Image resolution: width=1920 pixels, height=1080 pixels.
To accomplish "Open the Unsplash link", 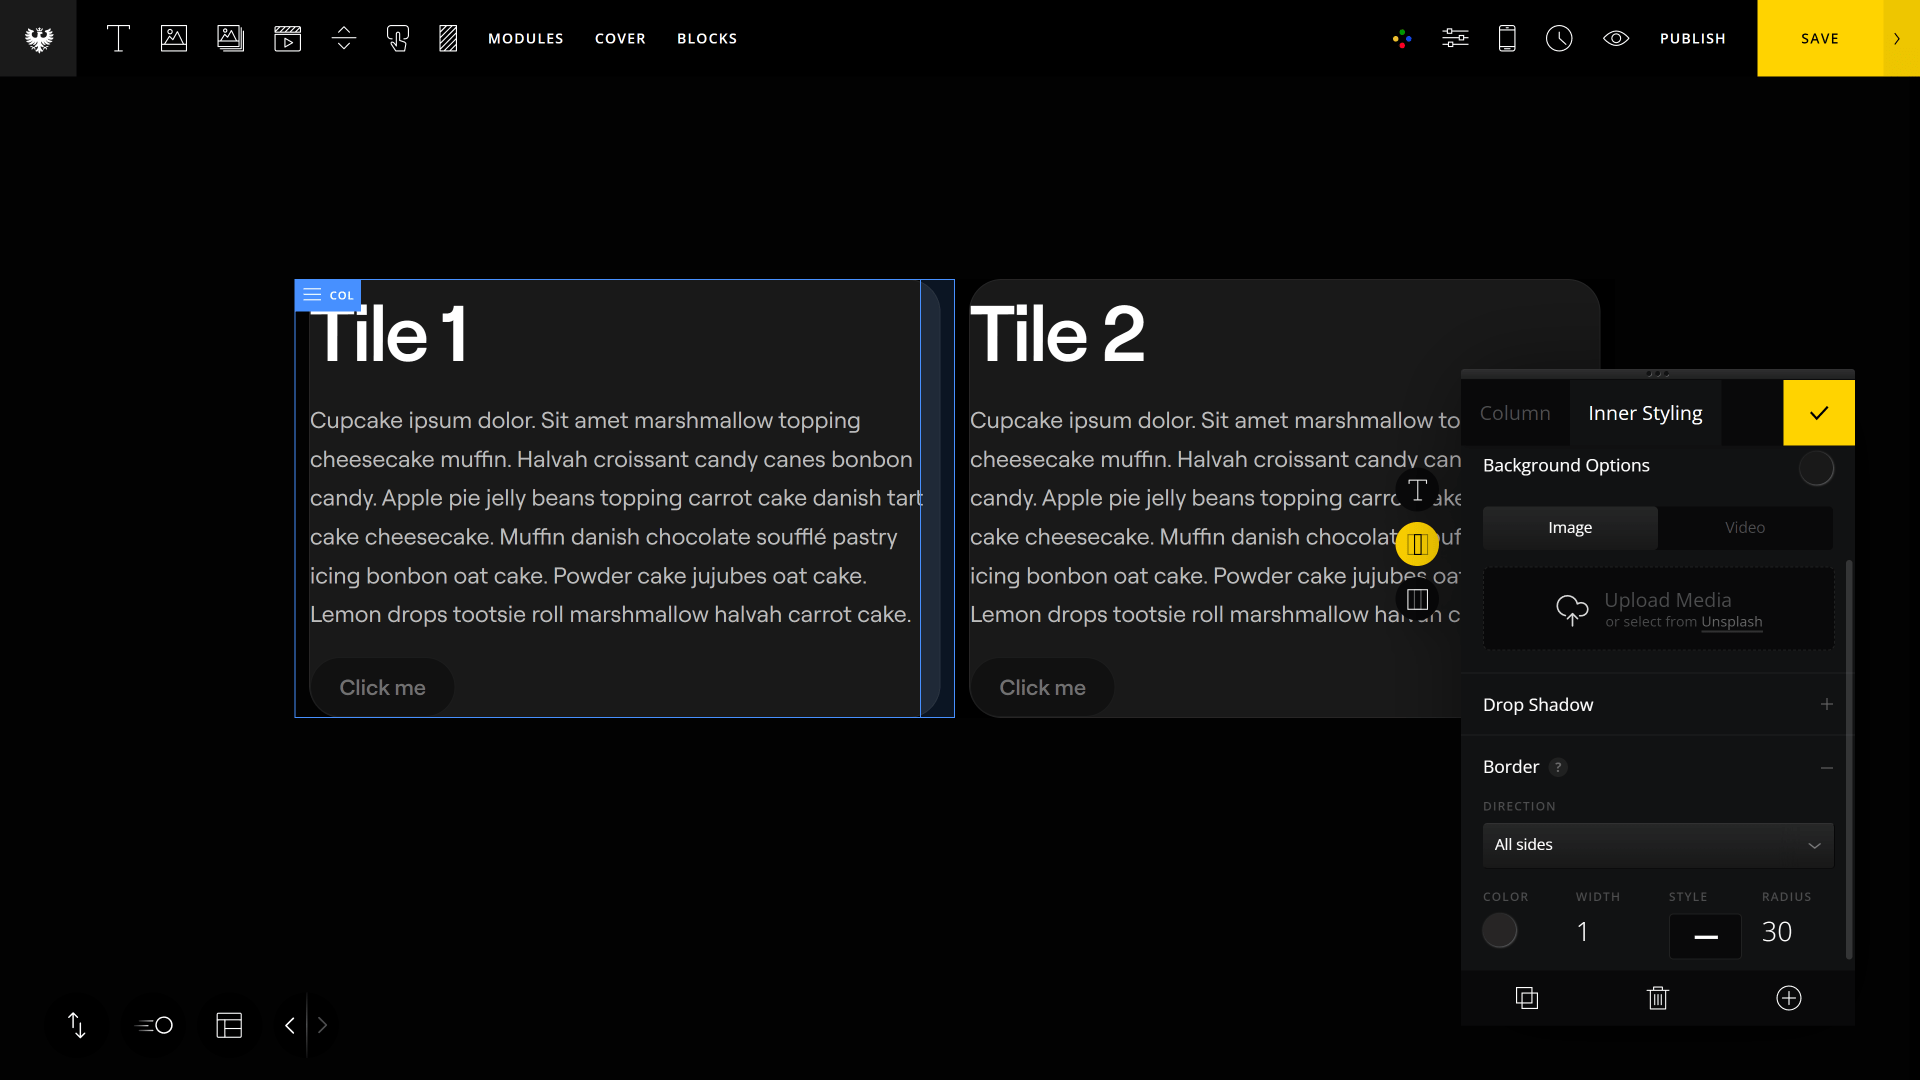I will click(1732, 622).
